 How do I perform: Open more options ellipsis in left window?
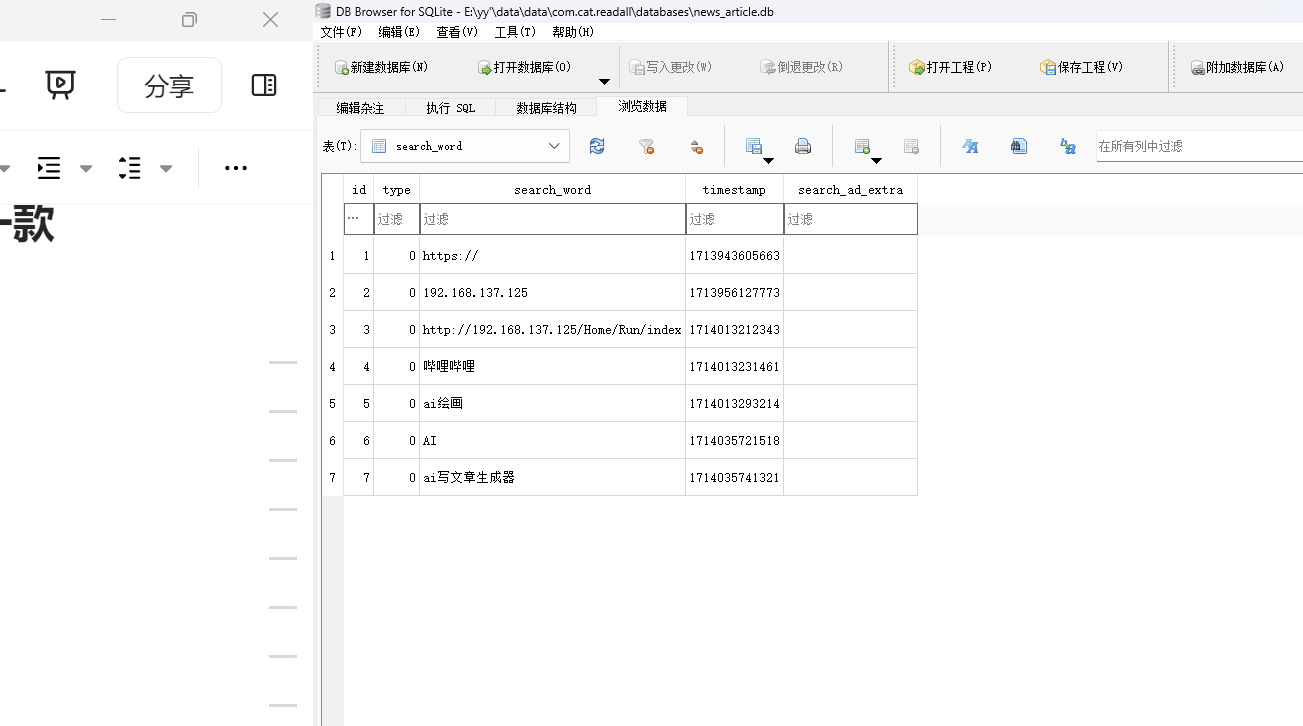[x=236, y=168]
